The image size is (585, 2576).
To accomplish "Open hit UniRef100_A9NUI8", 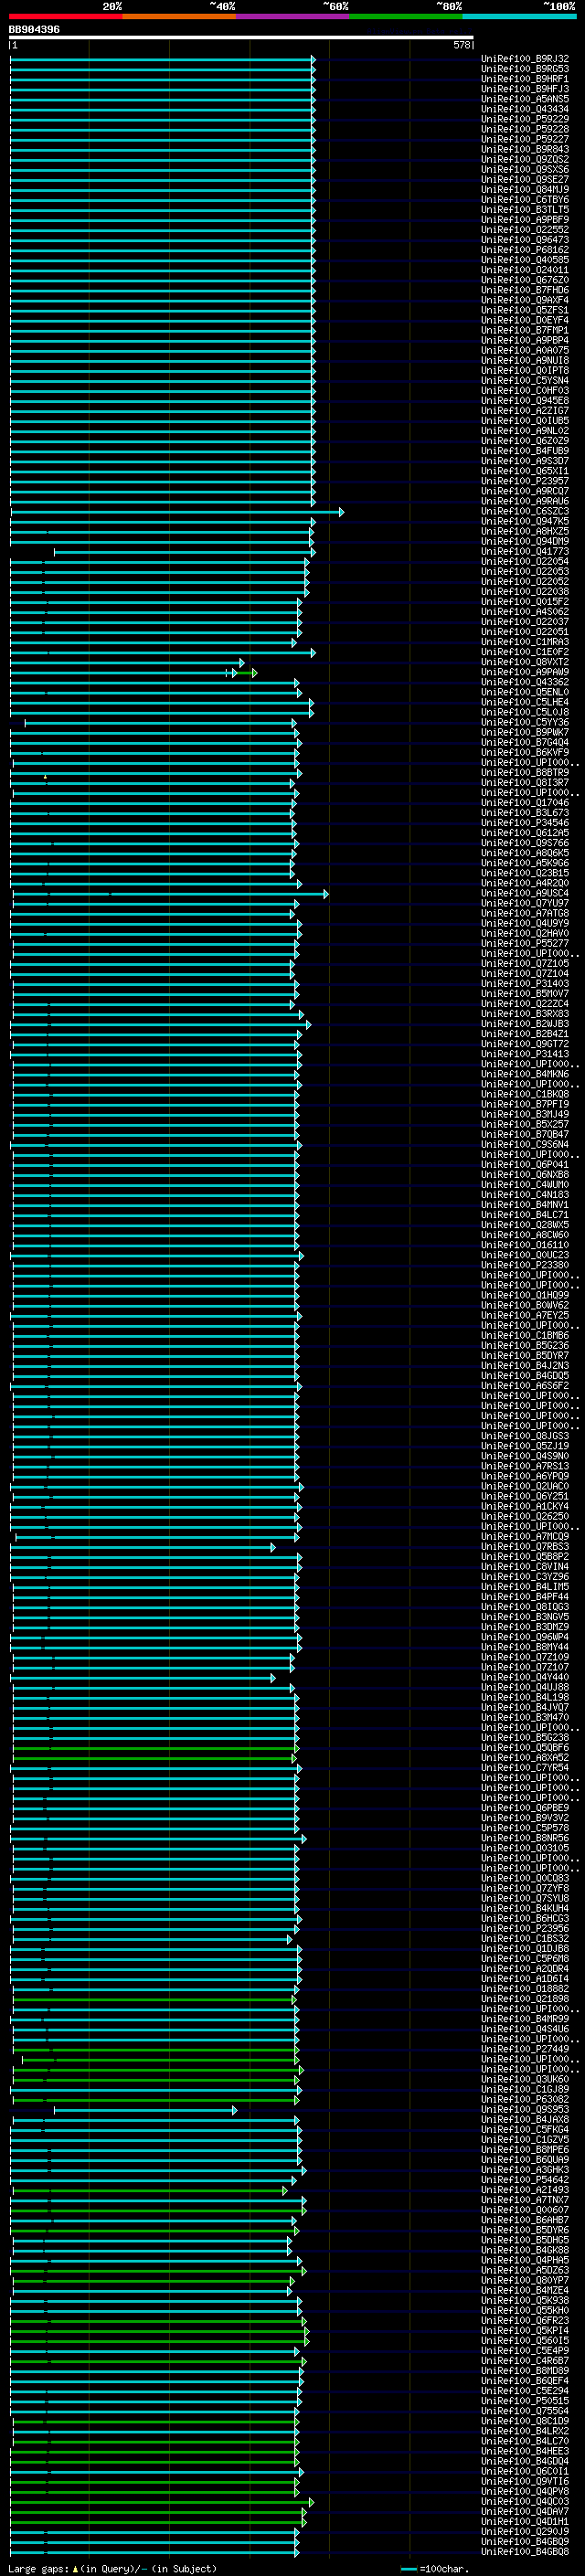I will (x=525, y=360).
